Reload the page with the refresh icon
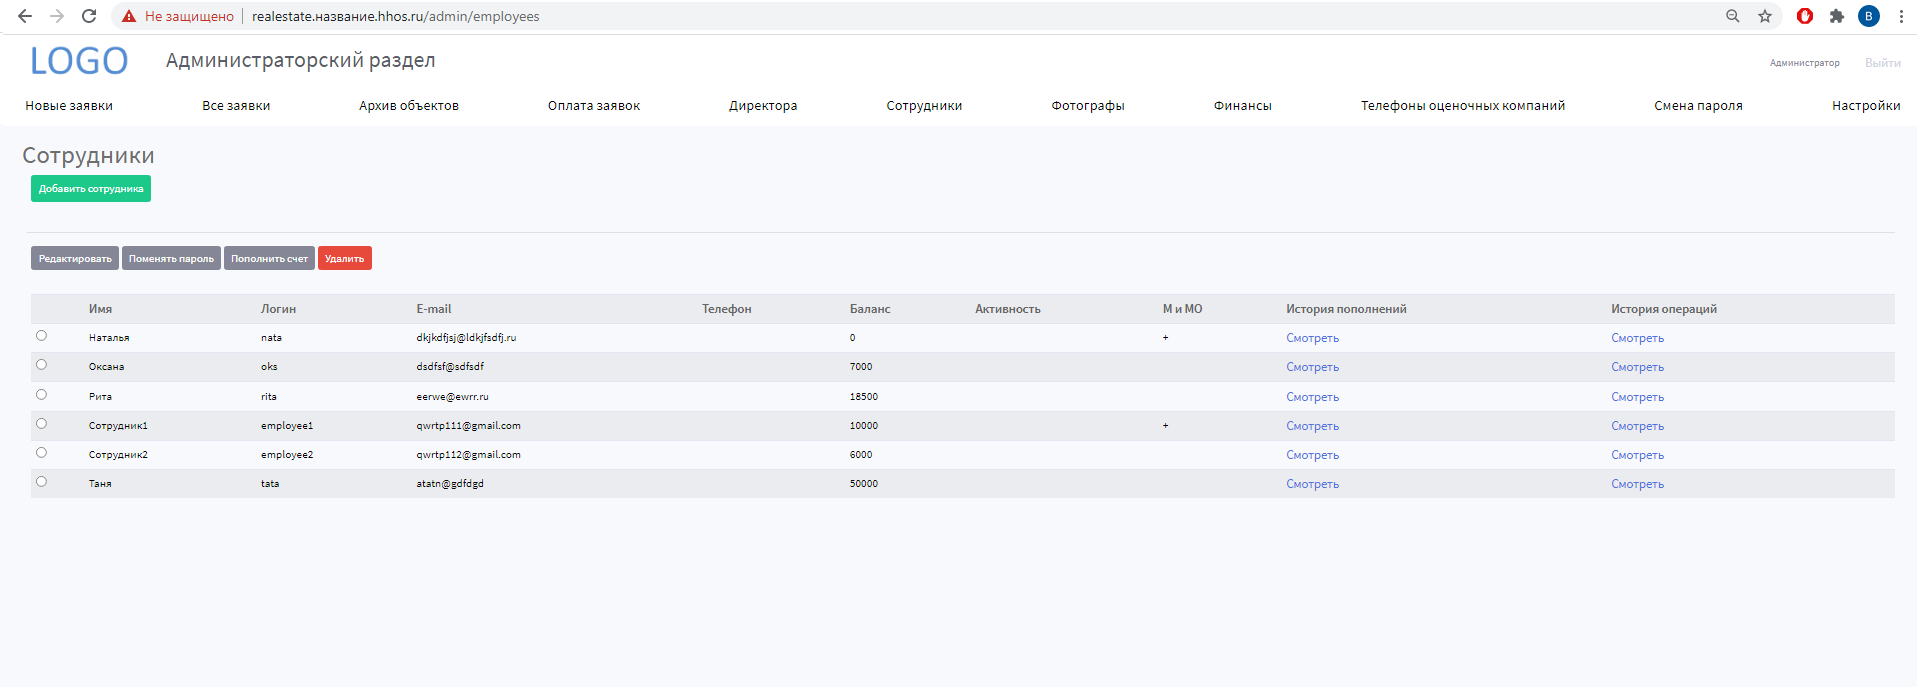Viewport: 1917px width, 687px height. tap(89, 16)
